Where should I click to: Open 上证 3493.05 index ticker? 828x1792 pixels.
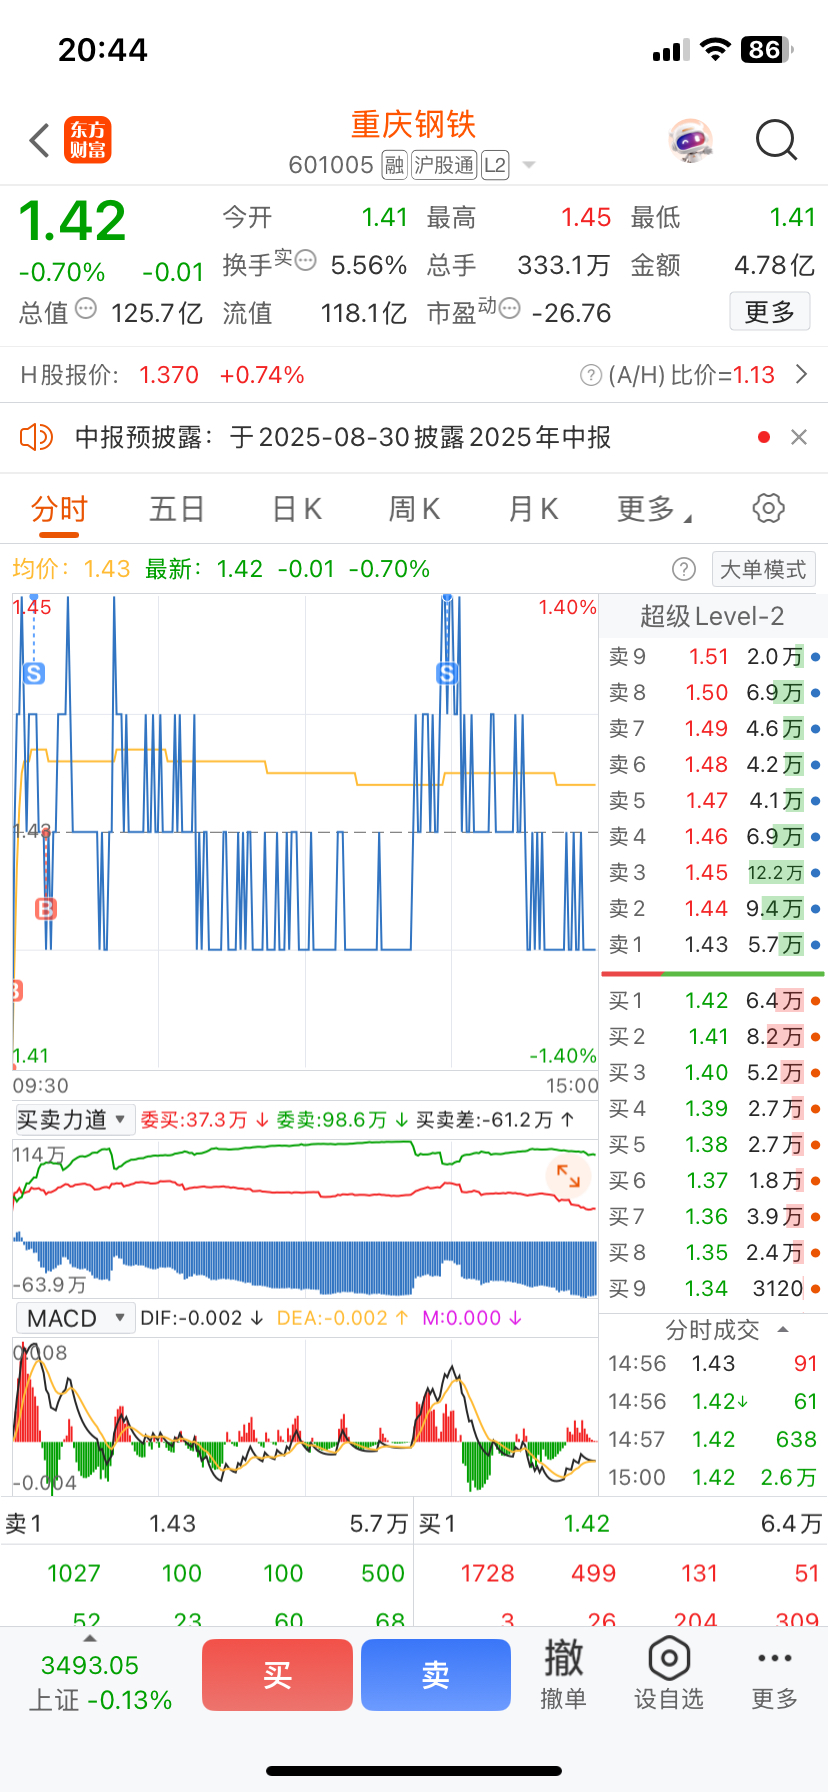pos(98,1683)
